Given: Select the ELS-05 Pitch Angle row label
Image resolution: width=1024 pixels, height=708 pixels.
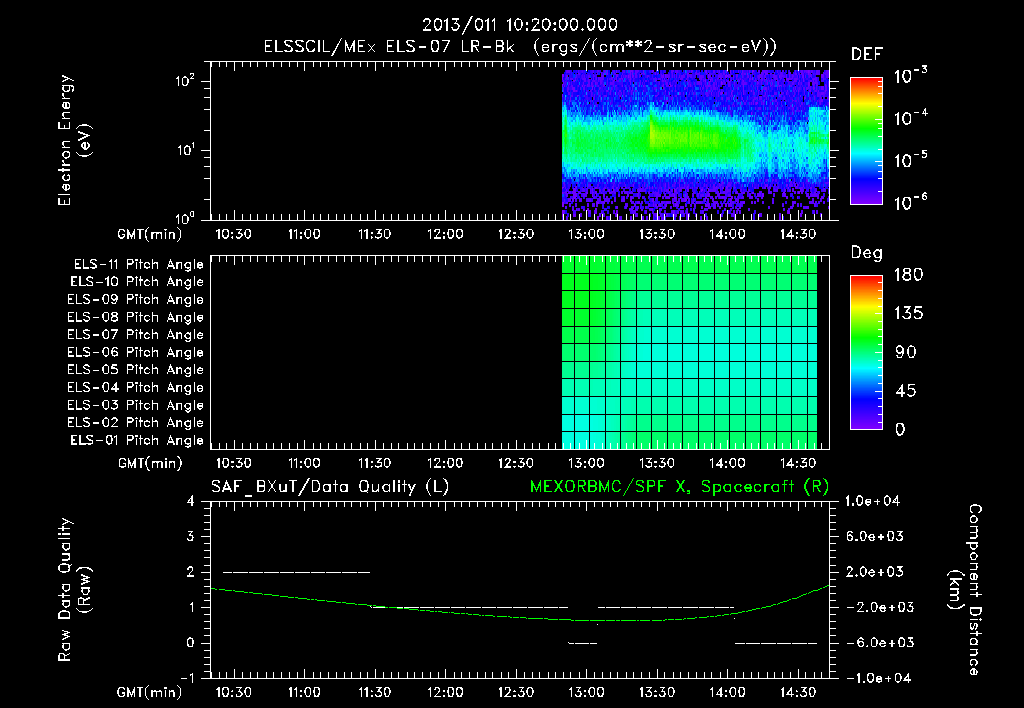Looking at the screenshot, I should tap(136, 370).
